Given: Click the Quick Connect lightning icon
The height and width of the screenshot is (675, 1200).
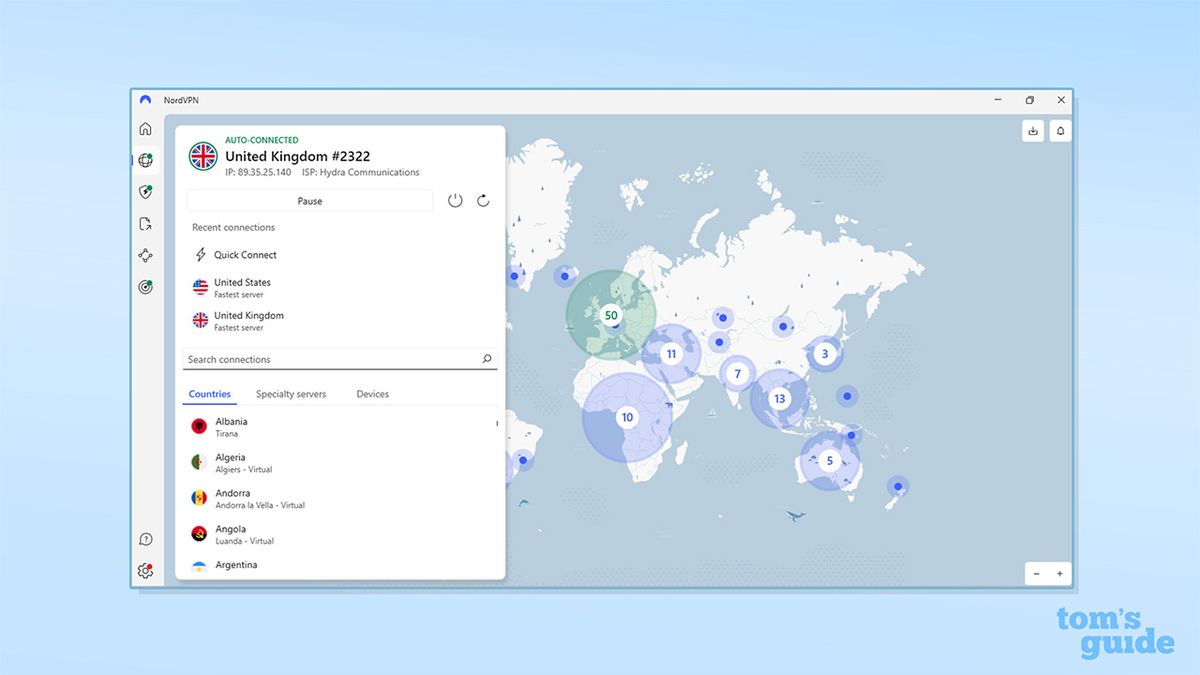Looking at the screenshot, I should [x=200, y=255].
